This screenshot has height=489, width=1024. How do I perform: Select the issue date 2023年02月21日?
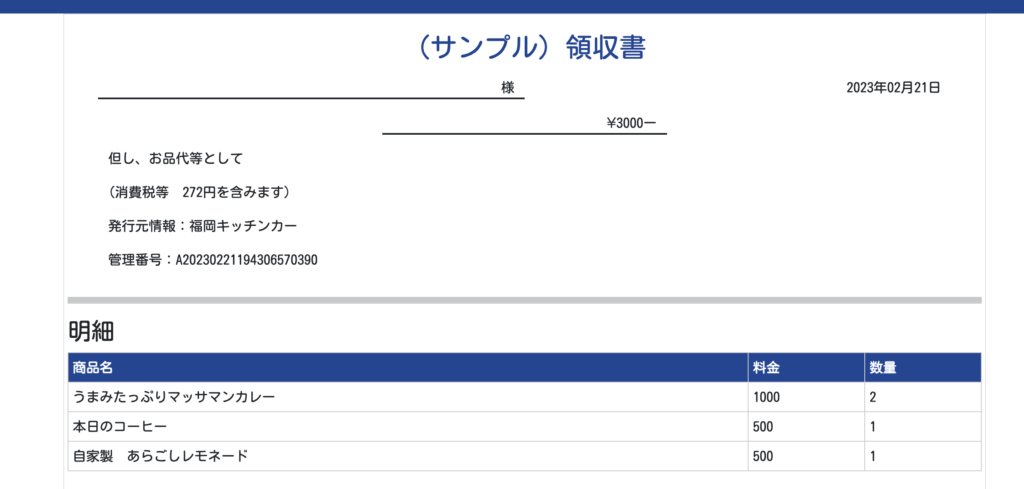(892, 88)
